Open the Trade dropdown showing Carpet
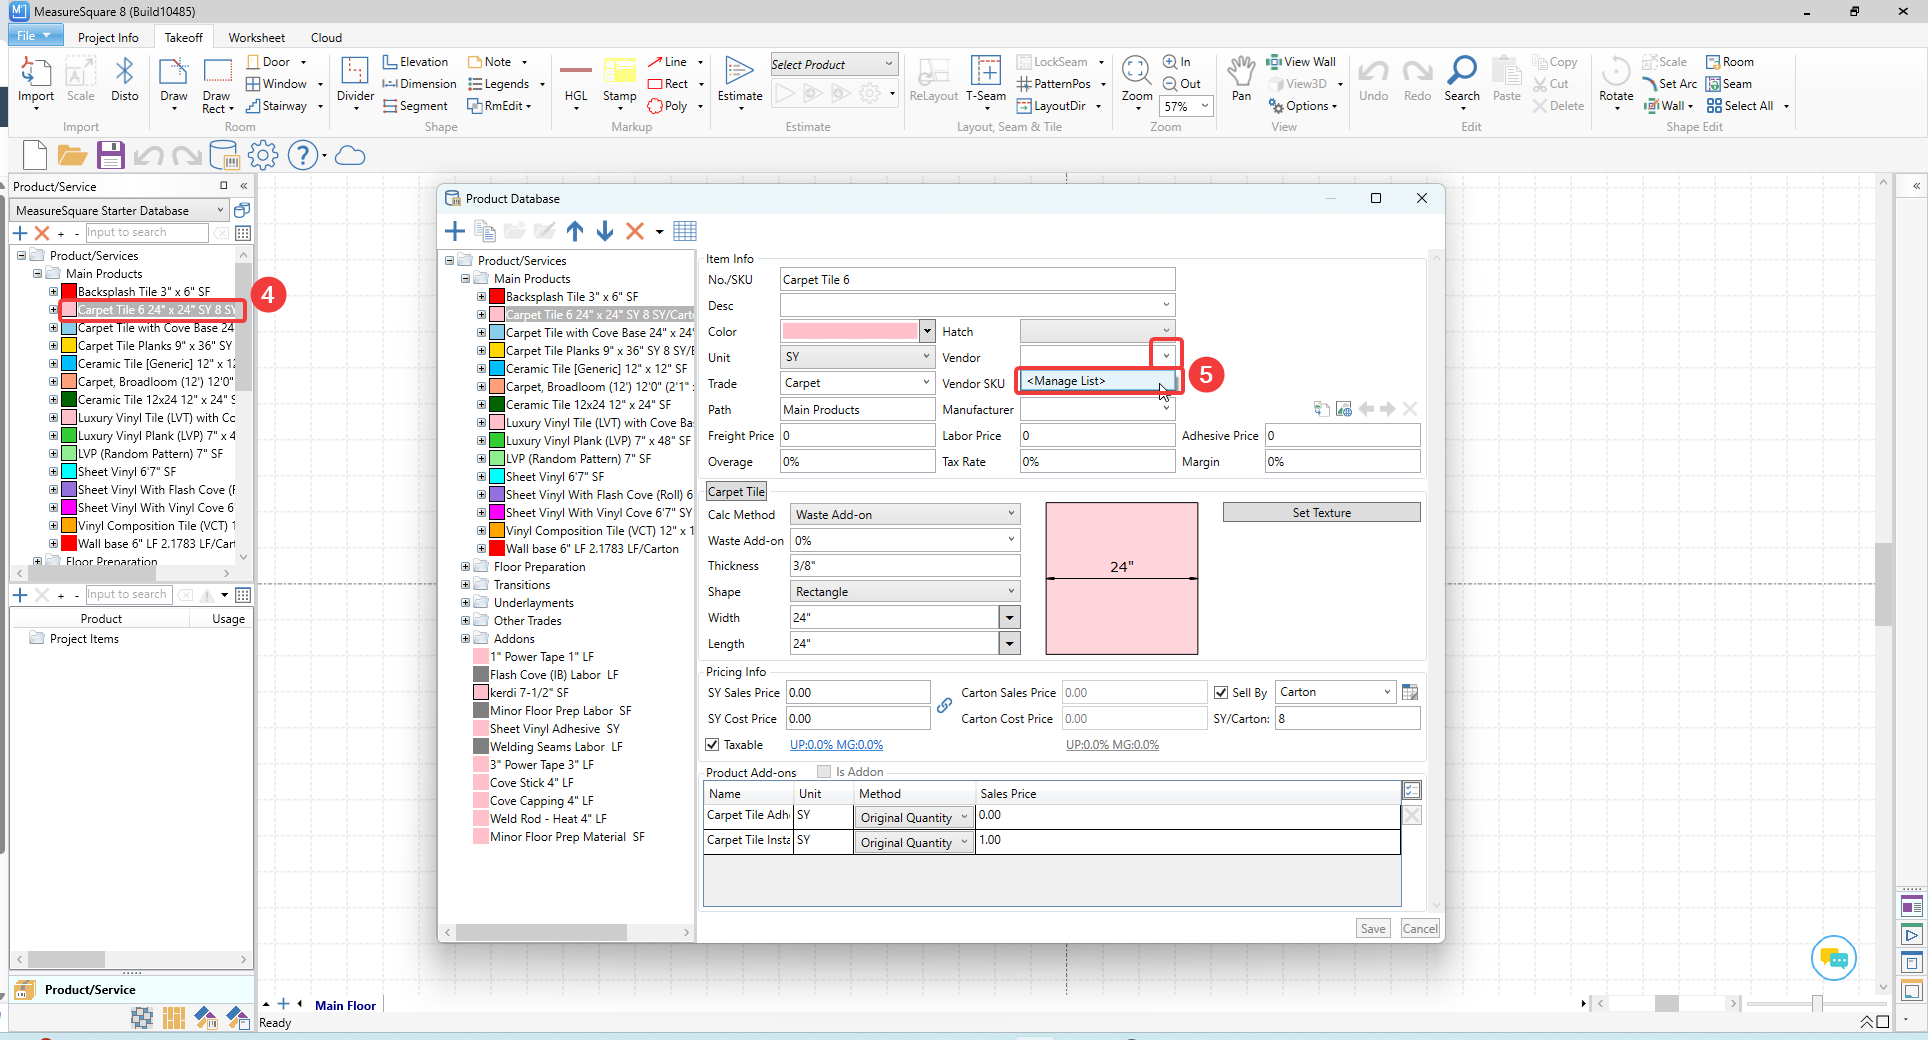The height and width of the screenshot is (1040, 1928). click(x=857, y=383)
